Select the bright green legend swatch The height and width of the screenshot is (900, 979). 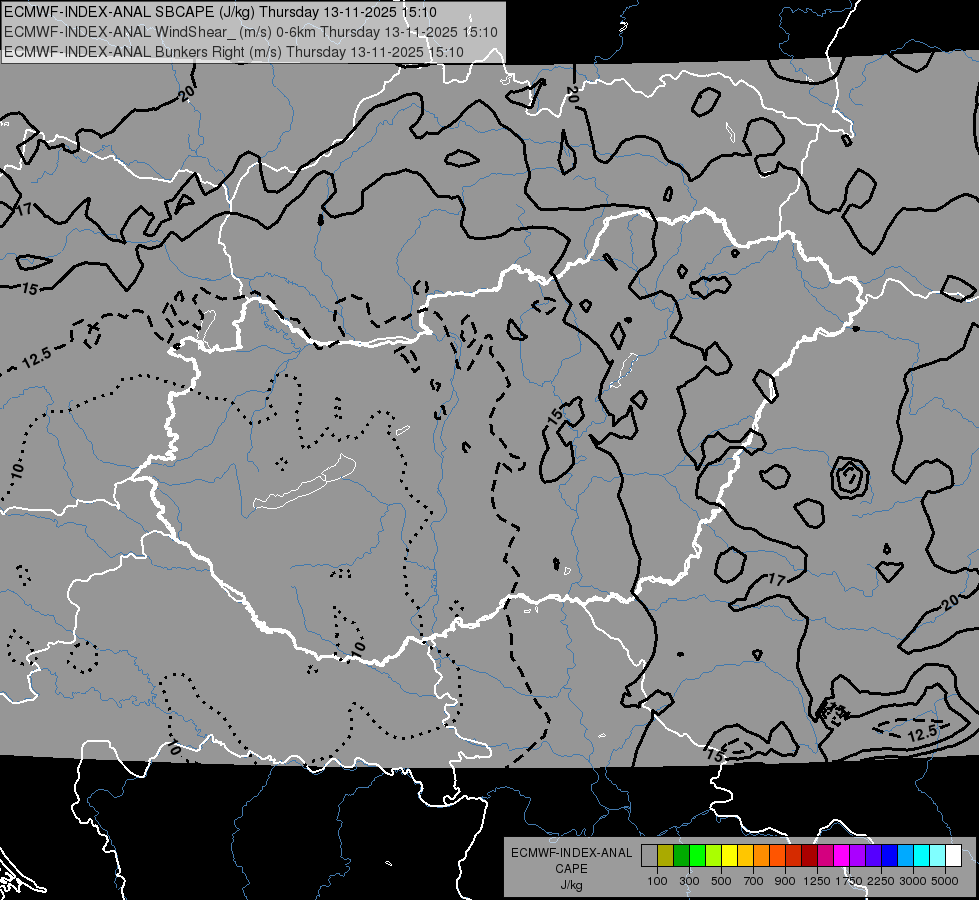[x=697, y=855]
